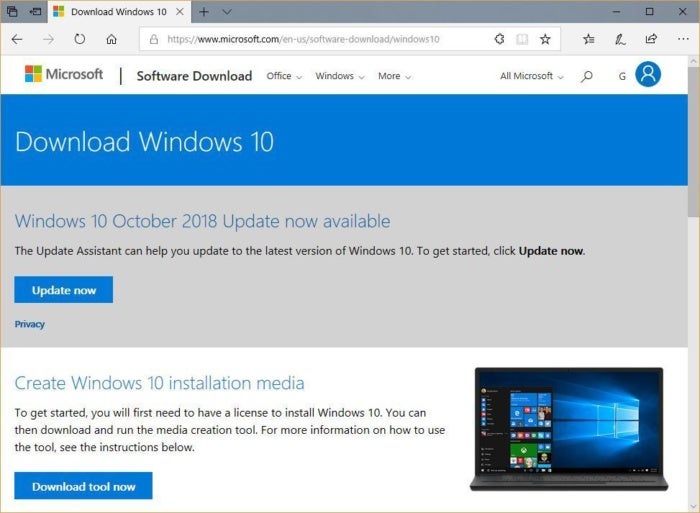Open the home page via house icon
The height and width of the screenshot is (513, 700).
click(111, 39)
